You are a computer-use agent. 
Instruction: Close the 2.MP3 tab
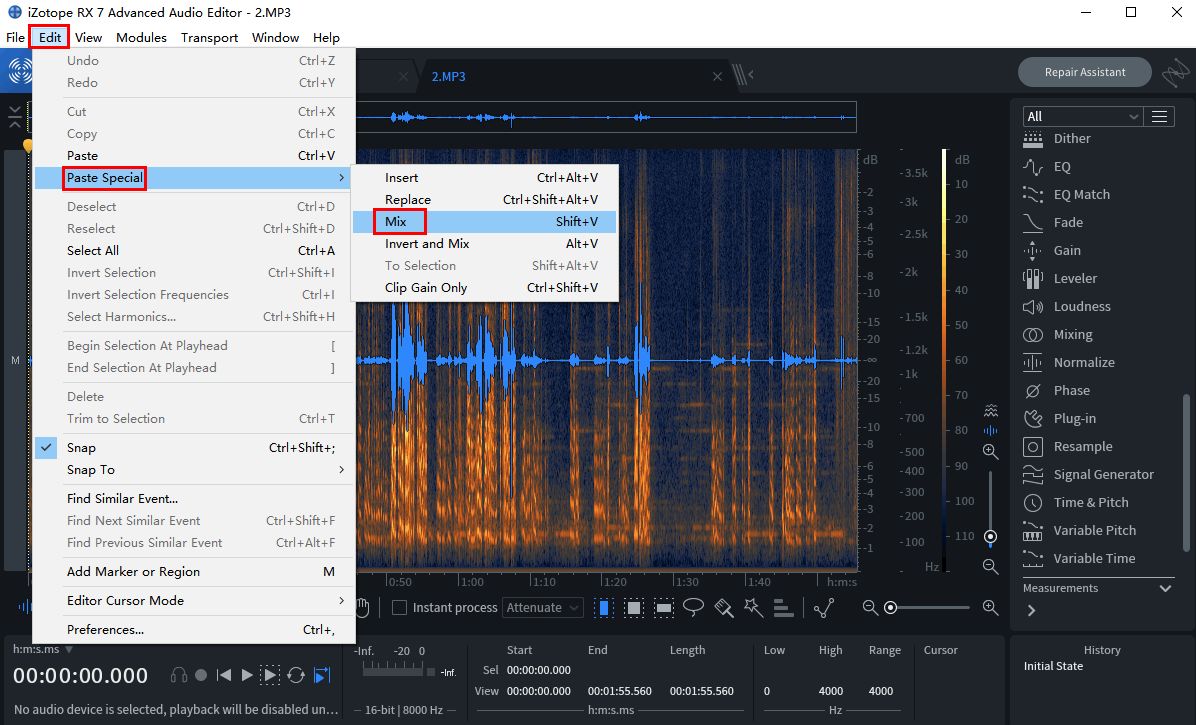pos(717,76)
